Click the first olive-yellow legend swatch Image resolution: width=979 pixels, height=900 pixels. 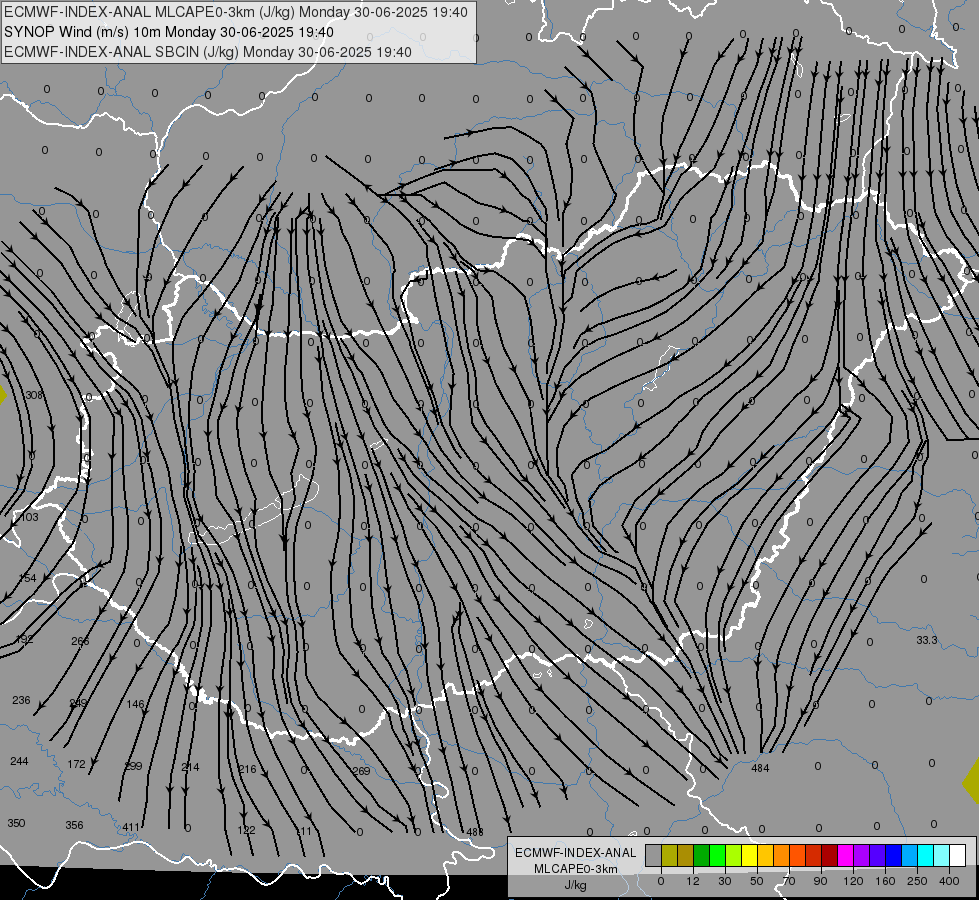tap(669, 855)
